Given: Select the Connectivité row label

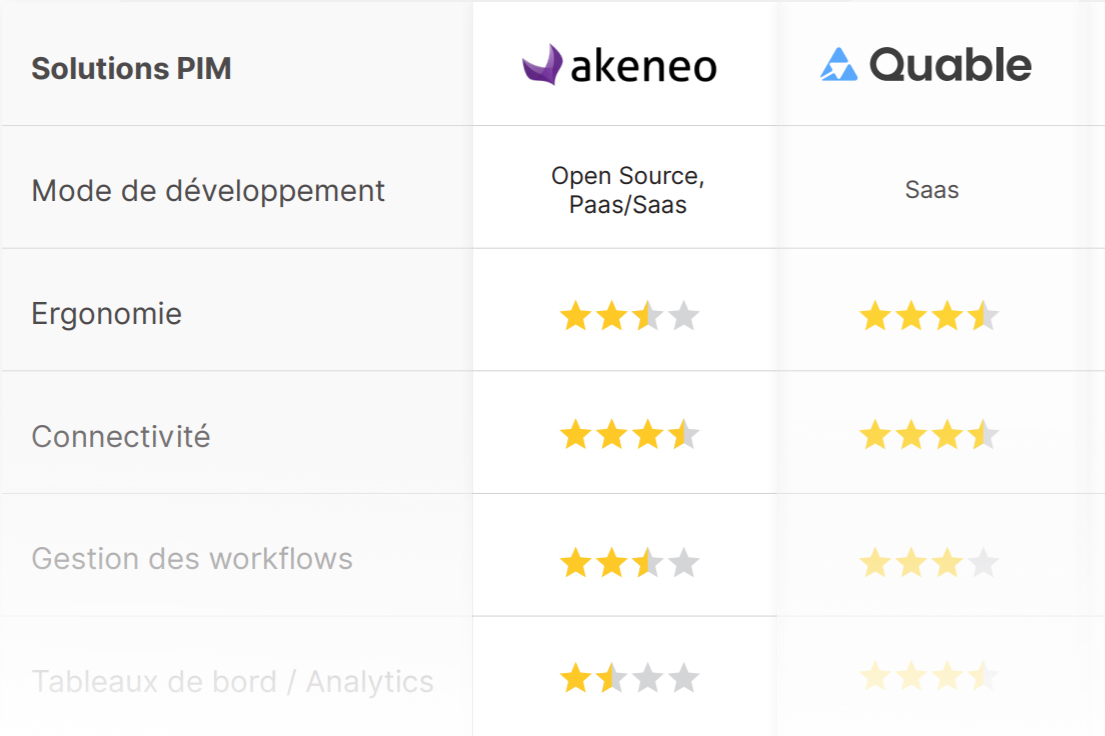Looking at the screenshot, I should point(121,437).
